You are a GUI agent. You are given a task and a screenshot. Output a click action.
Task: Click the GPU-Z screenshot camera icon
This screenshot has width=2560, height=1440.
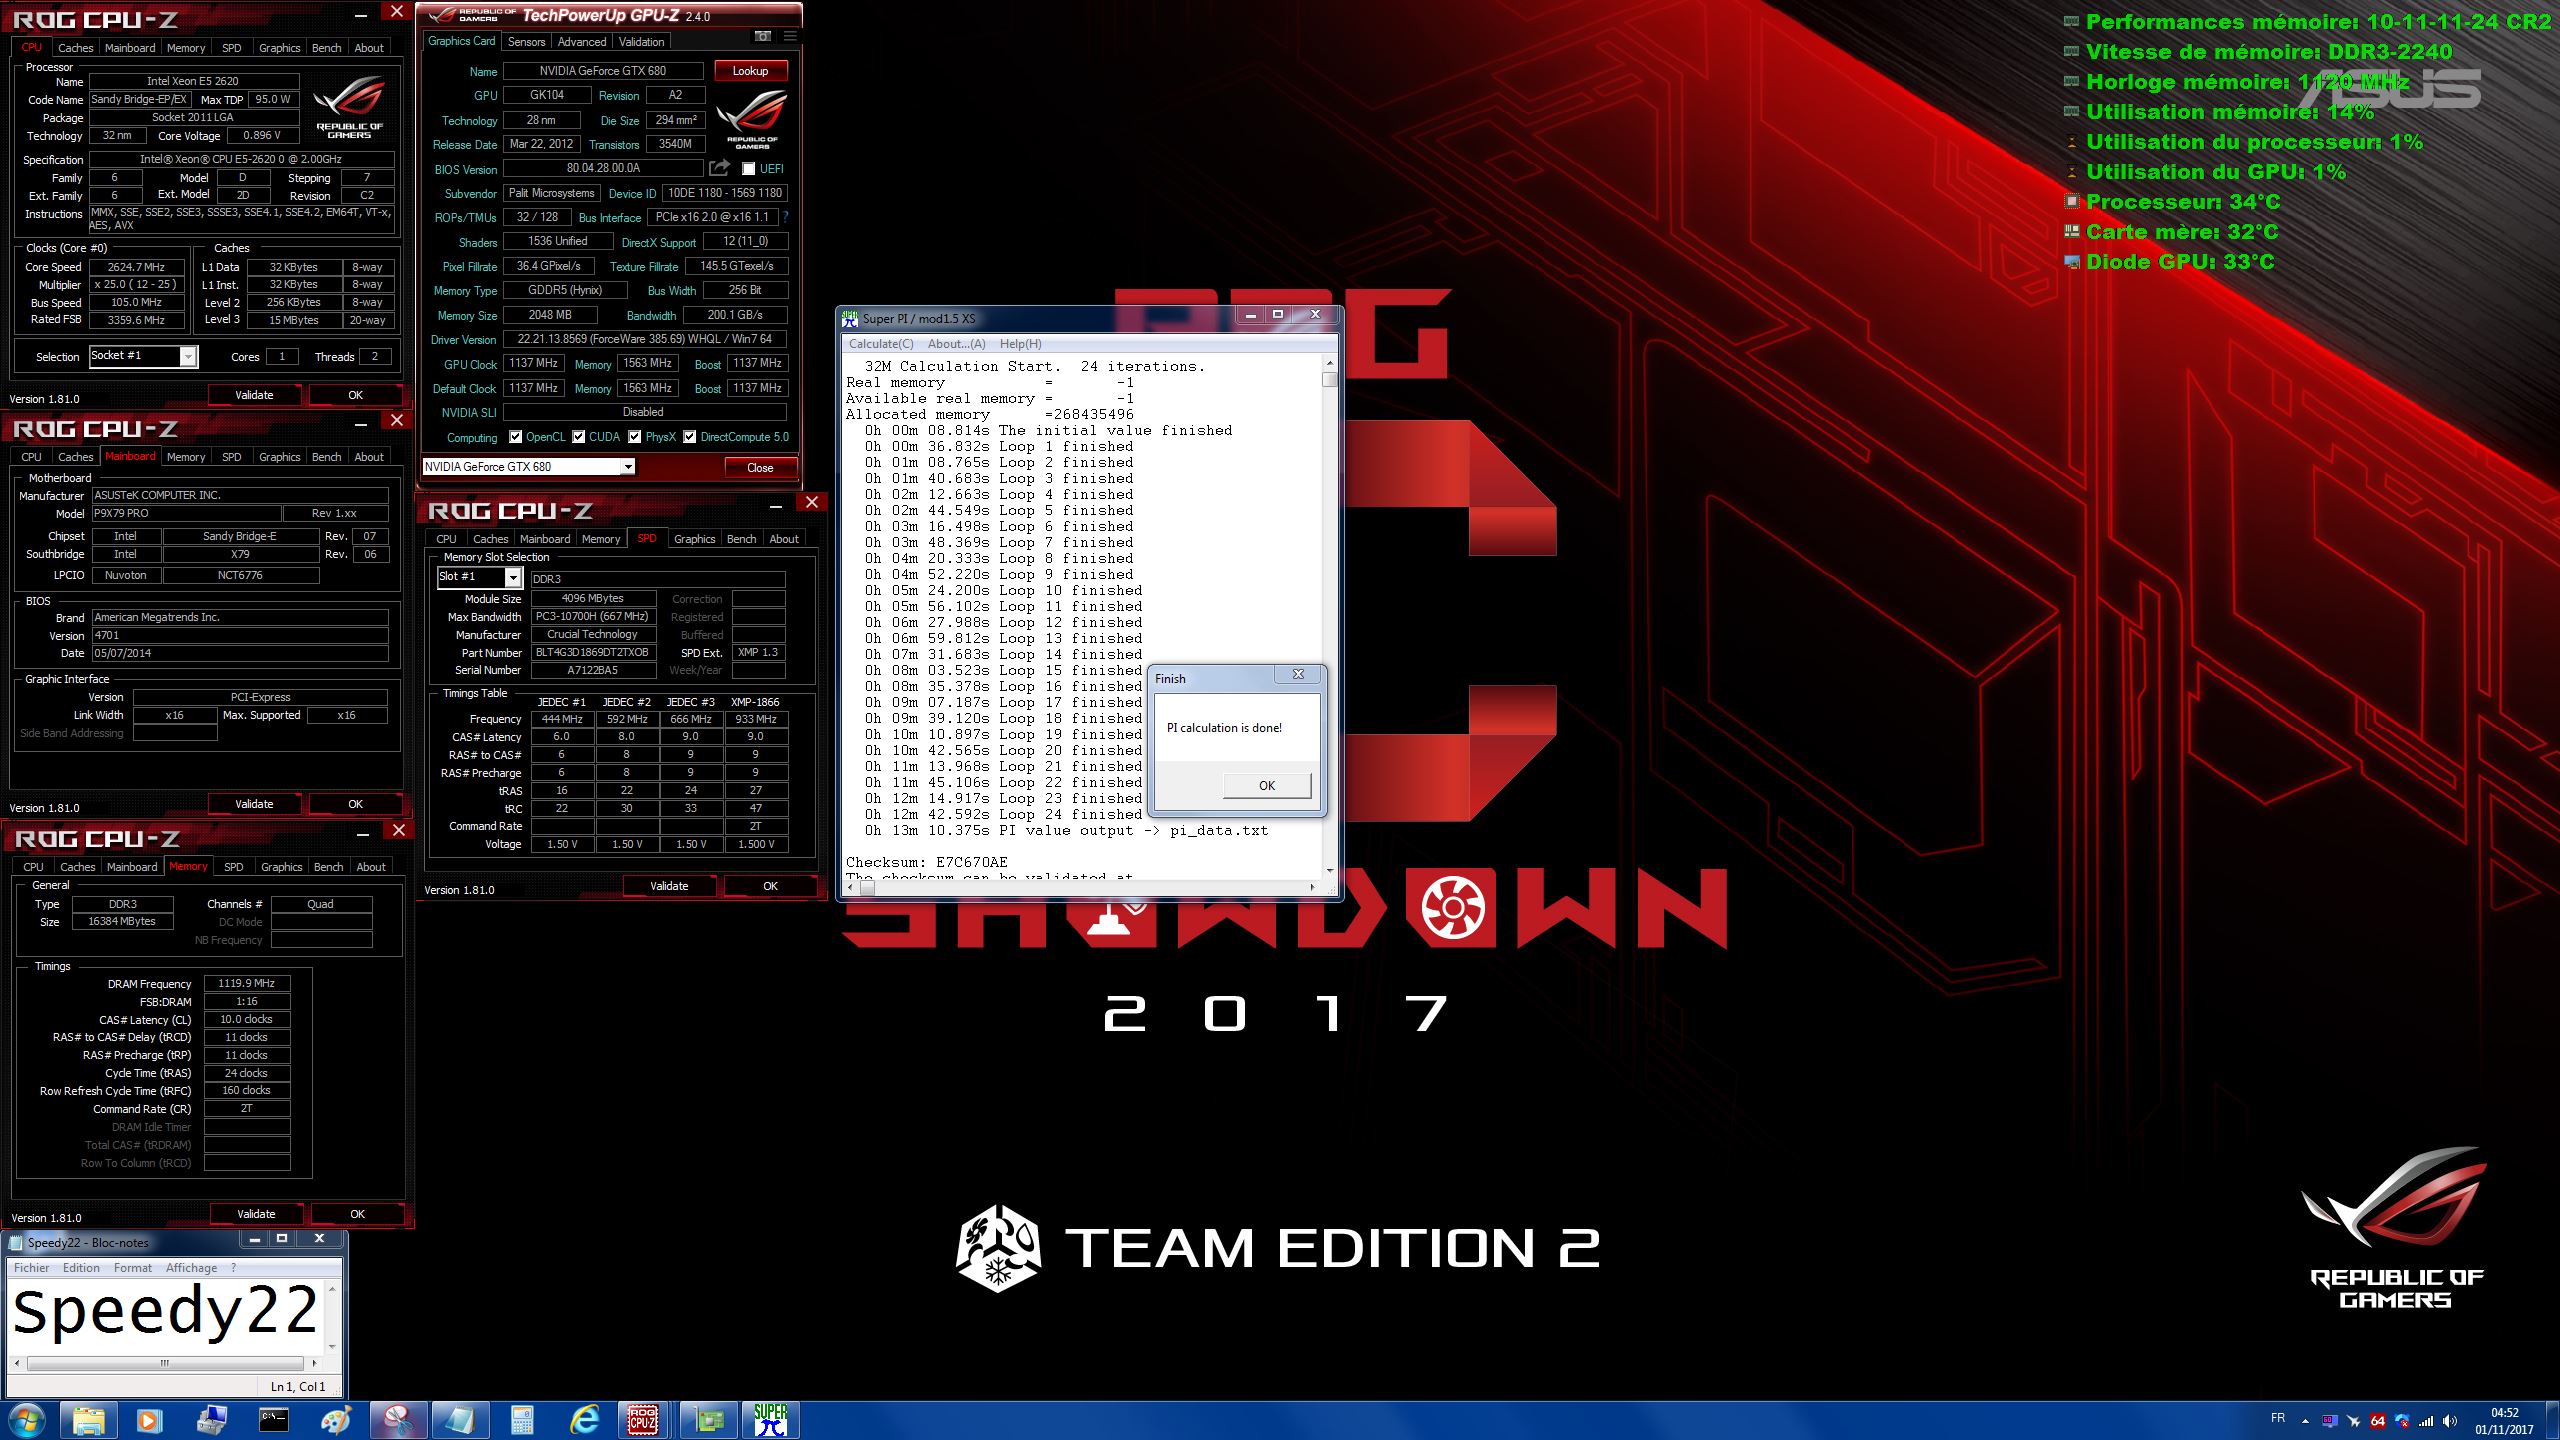coord(763,36)
